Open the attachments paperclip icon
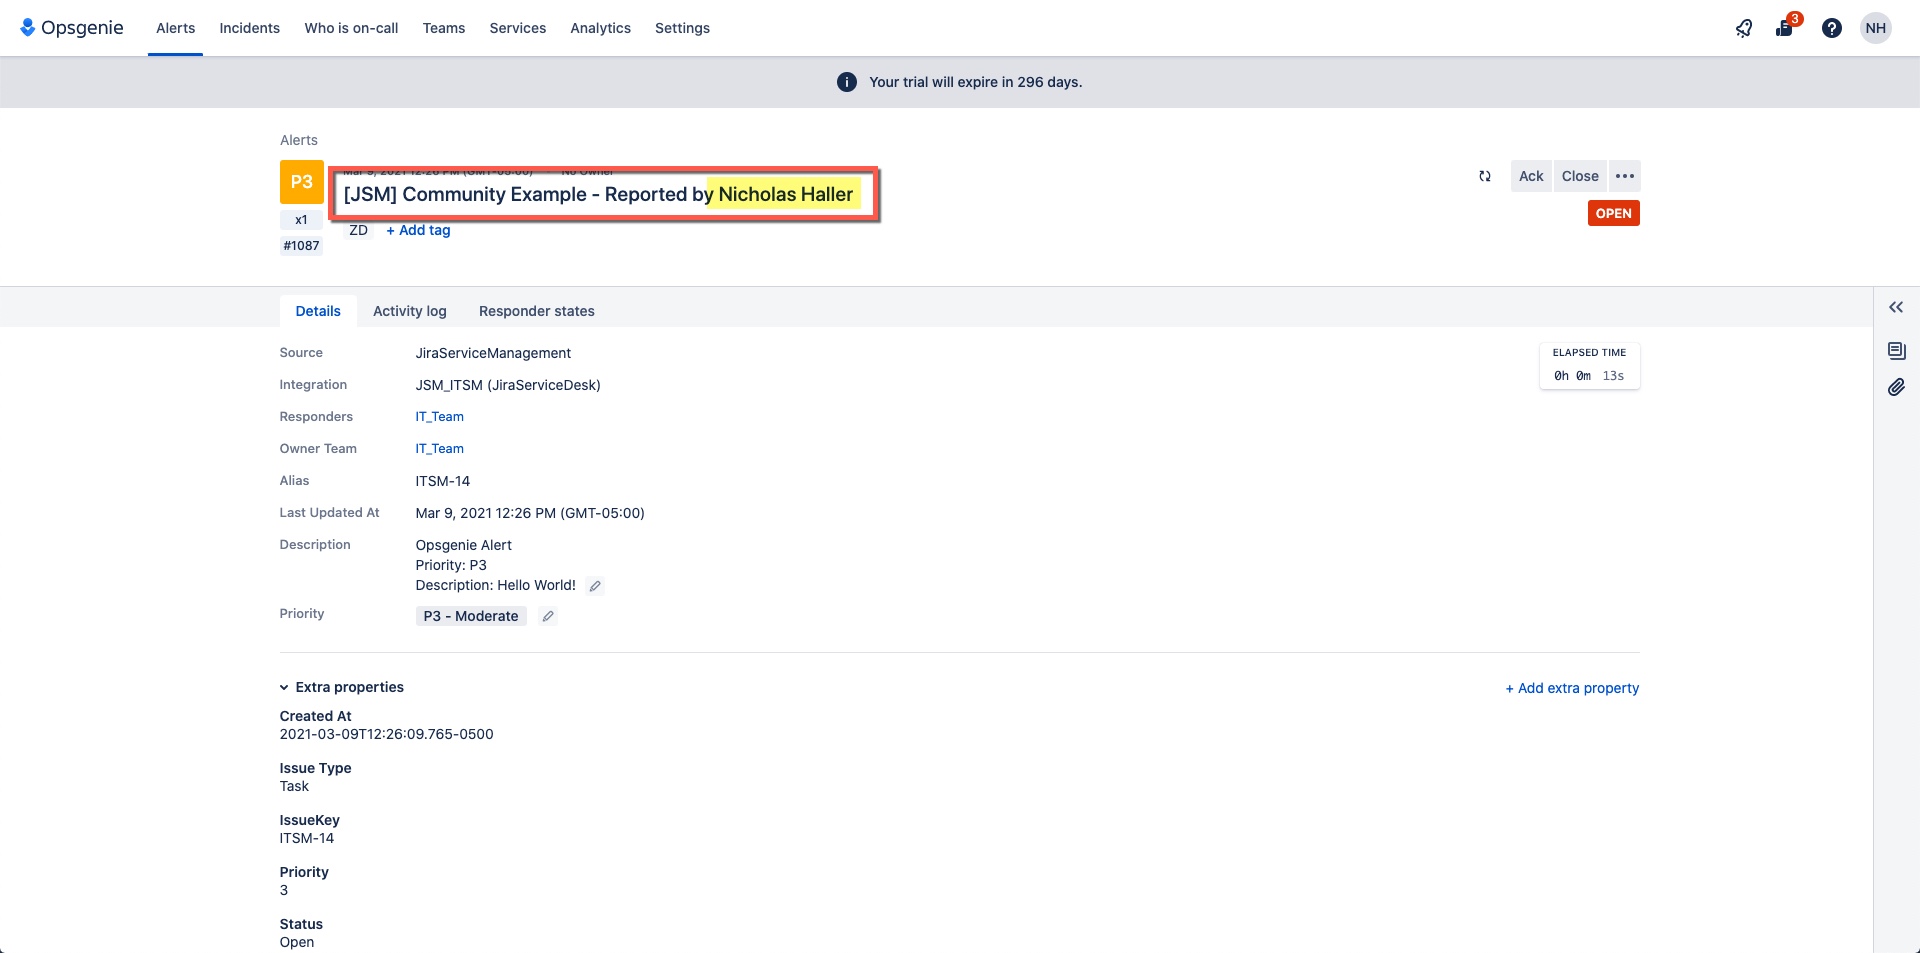Image resolution: width=1920 pixels, height=953 pixels. coord(1897,387)
